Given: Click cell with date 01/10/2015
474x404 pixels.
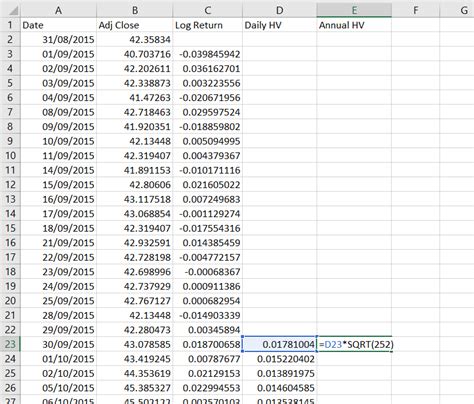Looking at the screenshot, I should click(58, 358).
